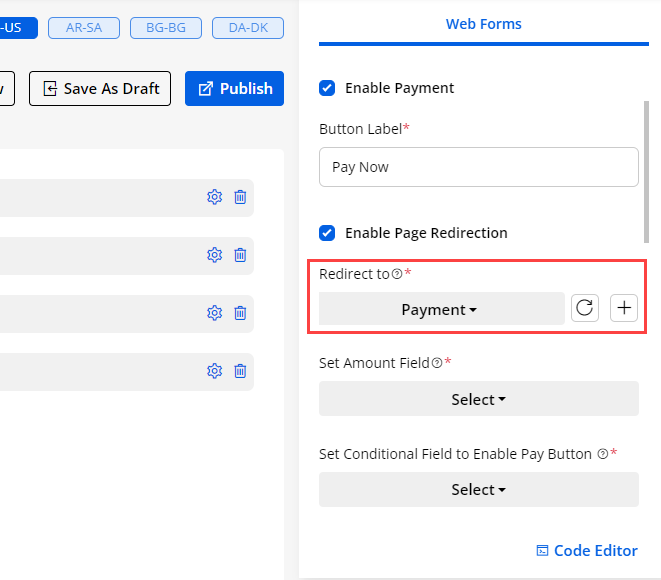661x580 pixels.
Task: Open settings gear for the fourth field row
Action: click(214, 371)
